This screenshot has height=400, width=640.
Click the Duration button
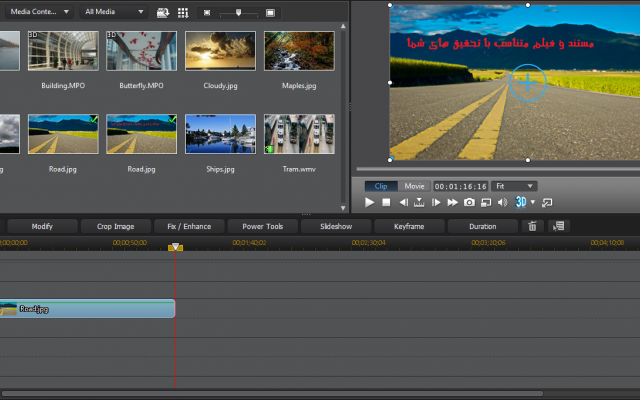(x=482, y=226)
